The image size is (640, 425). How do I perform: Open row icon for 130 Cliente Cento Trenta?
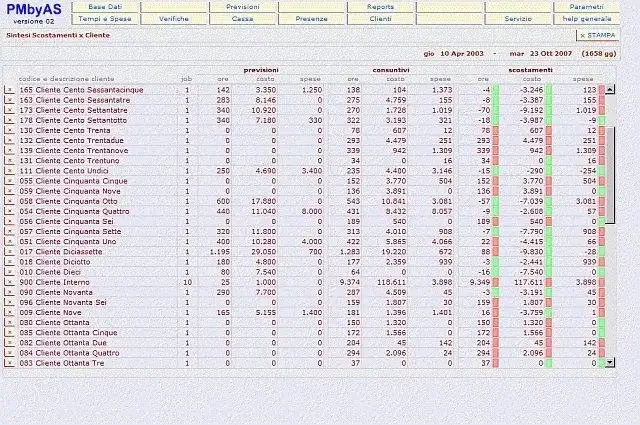coord(9,130)
